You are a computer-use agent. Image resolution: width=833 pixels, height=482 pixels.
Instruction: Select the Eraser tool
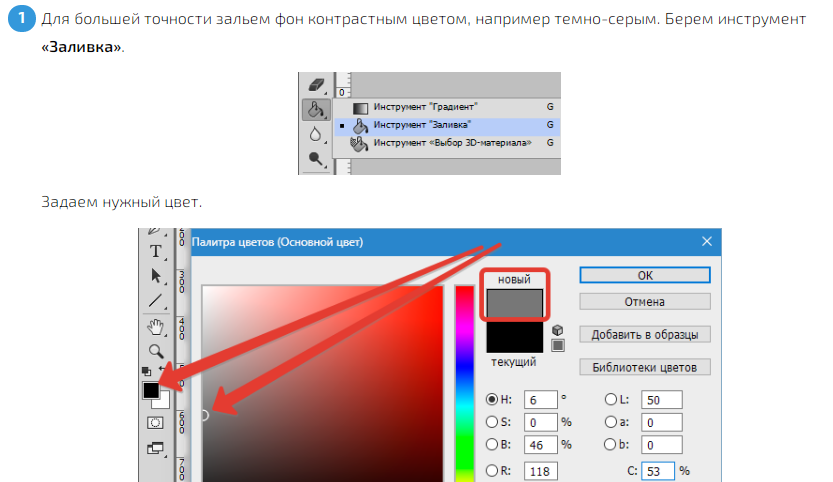[317, 84]
